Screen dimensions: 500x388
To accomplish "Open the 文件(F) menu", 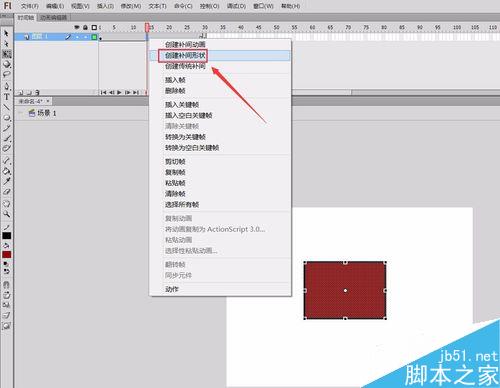I will coord(29,6).
